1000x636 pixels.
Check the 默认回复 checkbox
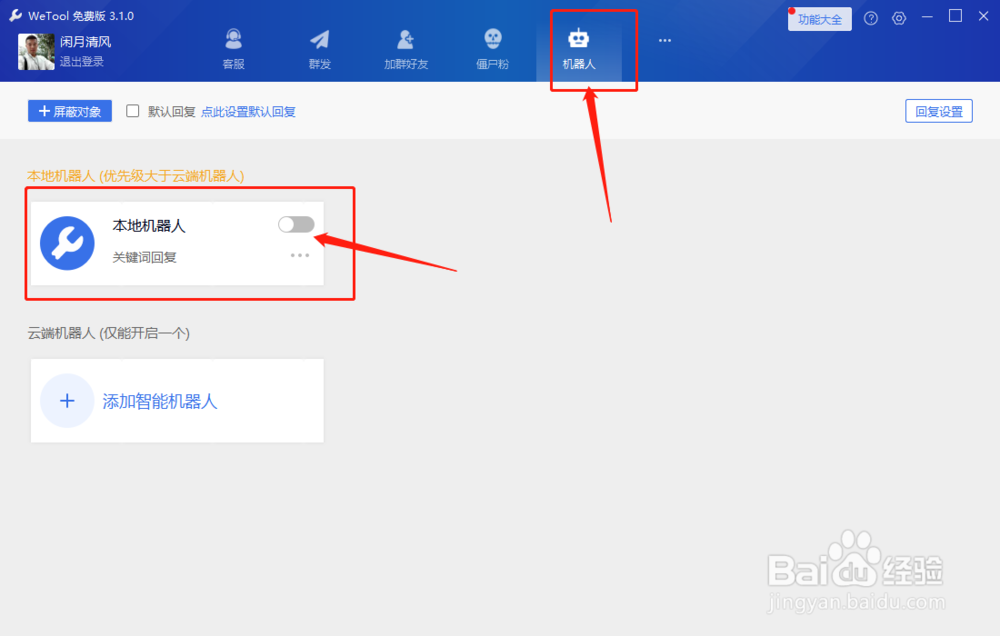pyautogui.click(x=132, y=111)
